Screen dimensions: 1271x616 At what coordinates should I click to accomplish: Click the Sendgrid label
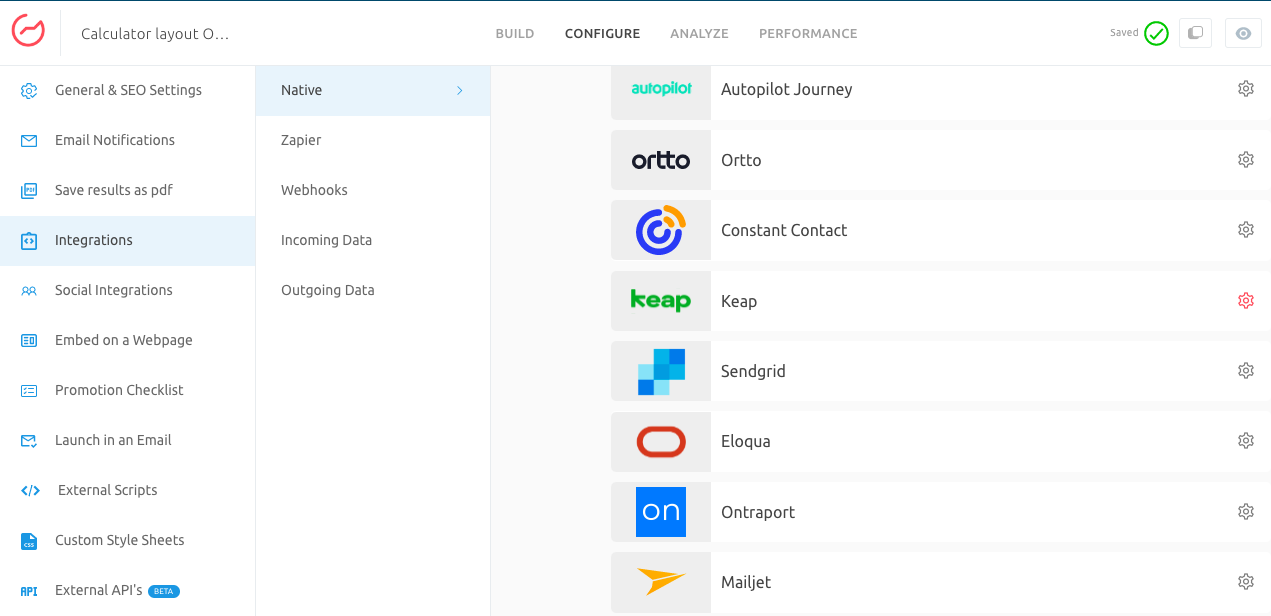pyautogui.click(x=753, y=371)
